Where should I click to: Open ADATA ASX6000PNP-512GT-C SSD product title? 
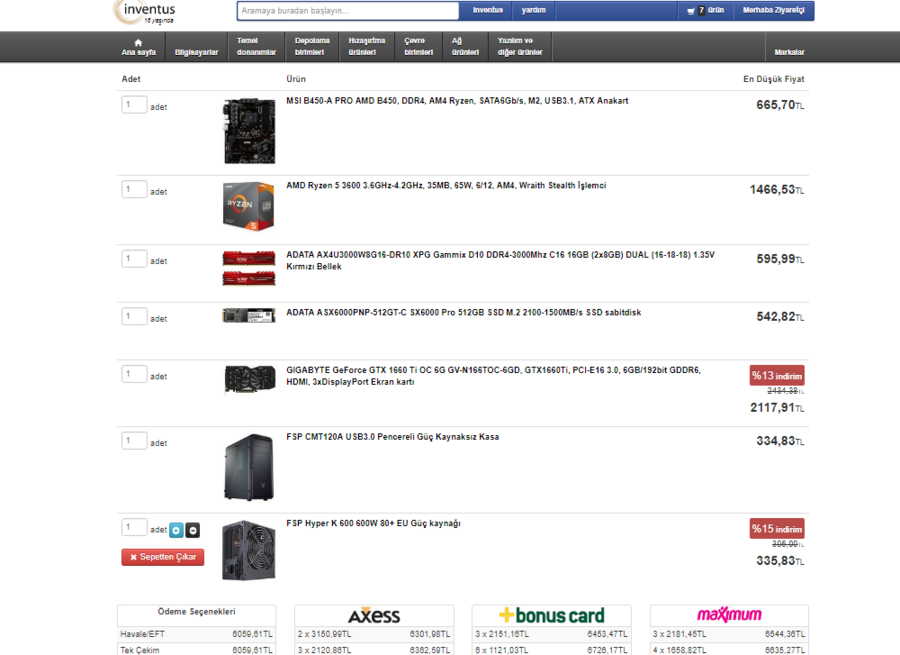(x=464, y=312)
